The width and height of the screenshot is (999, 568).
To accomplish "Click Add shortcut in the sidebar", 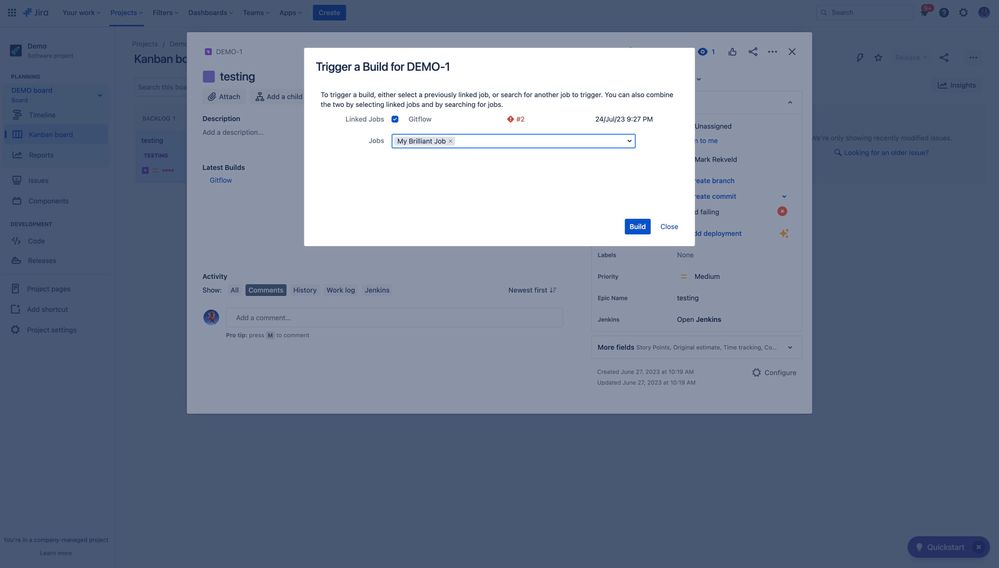I will point(57,309).
